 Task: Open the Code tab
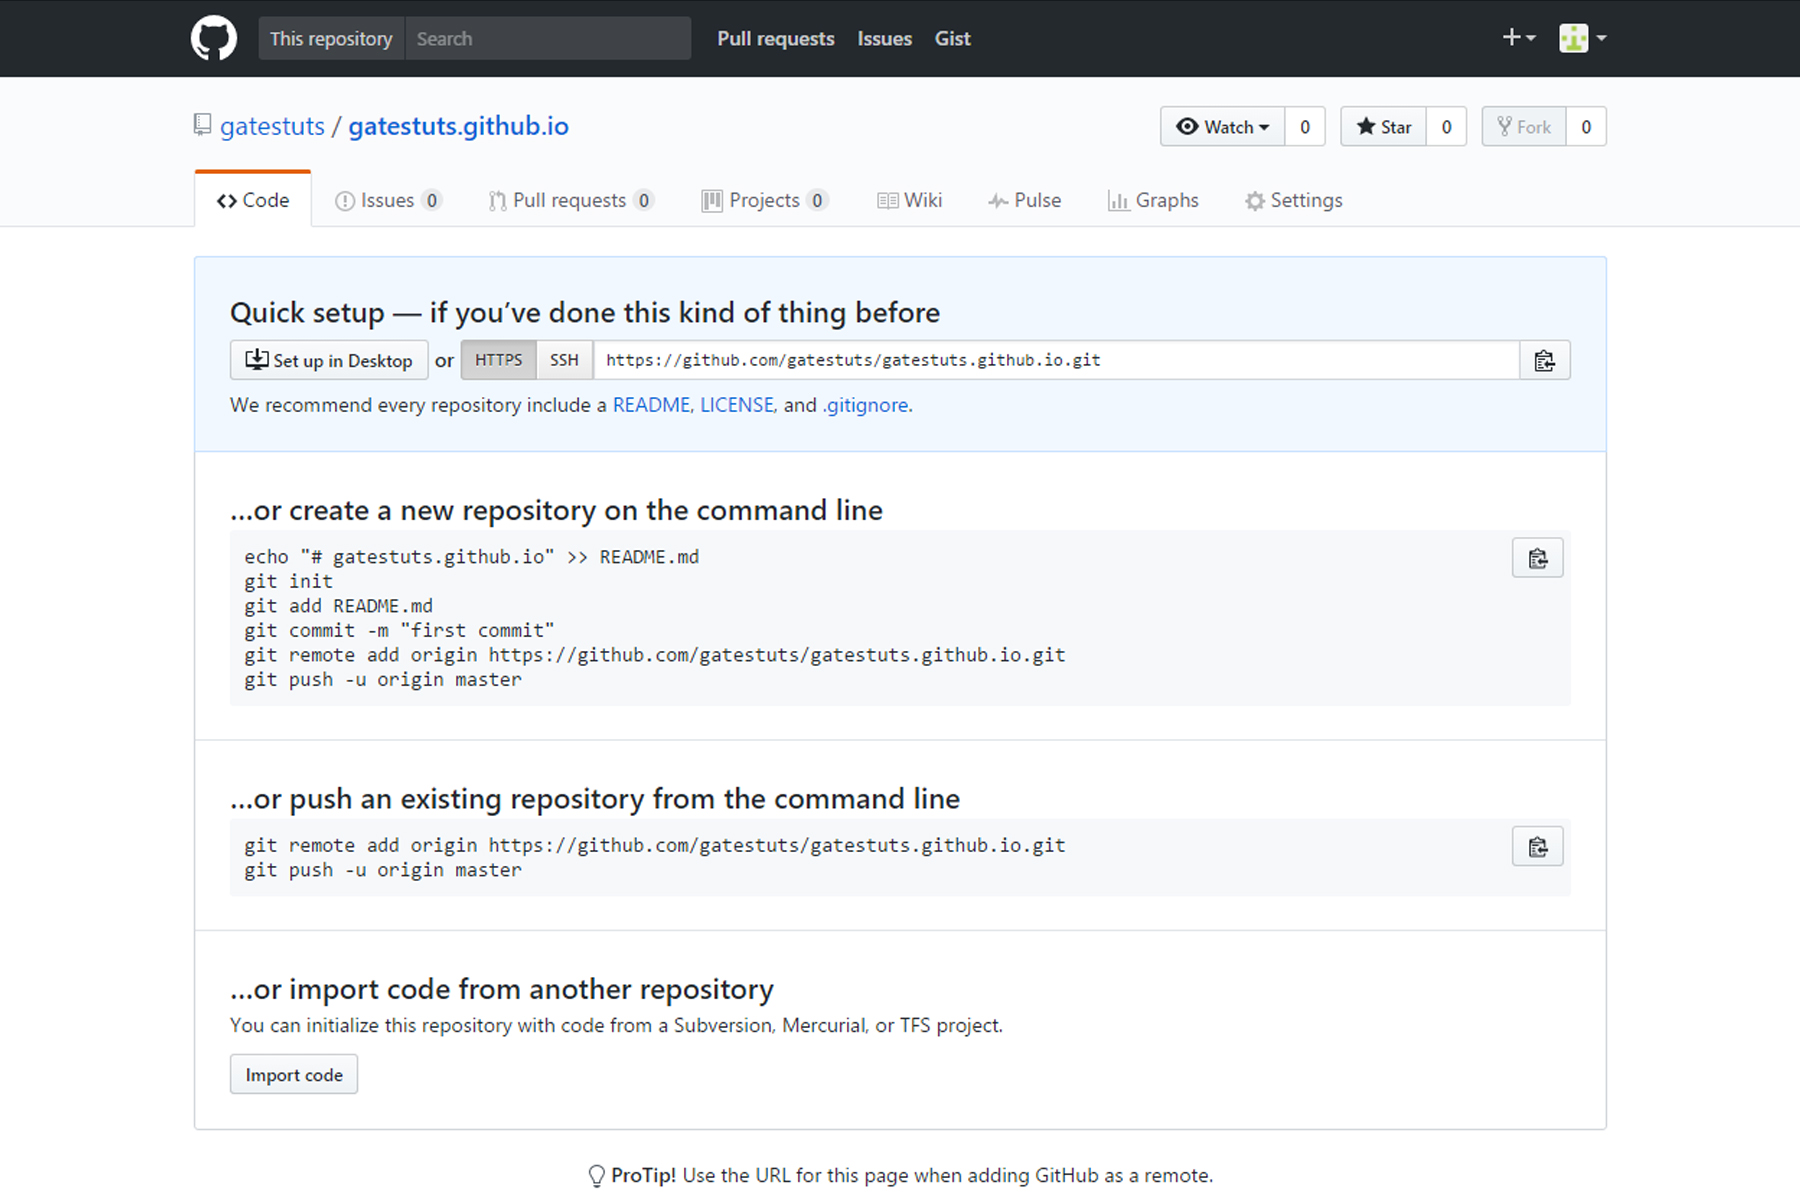click(x=253, y=200)
